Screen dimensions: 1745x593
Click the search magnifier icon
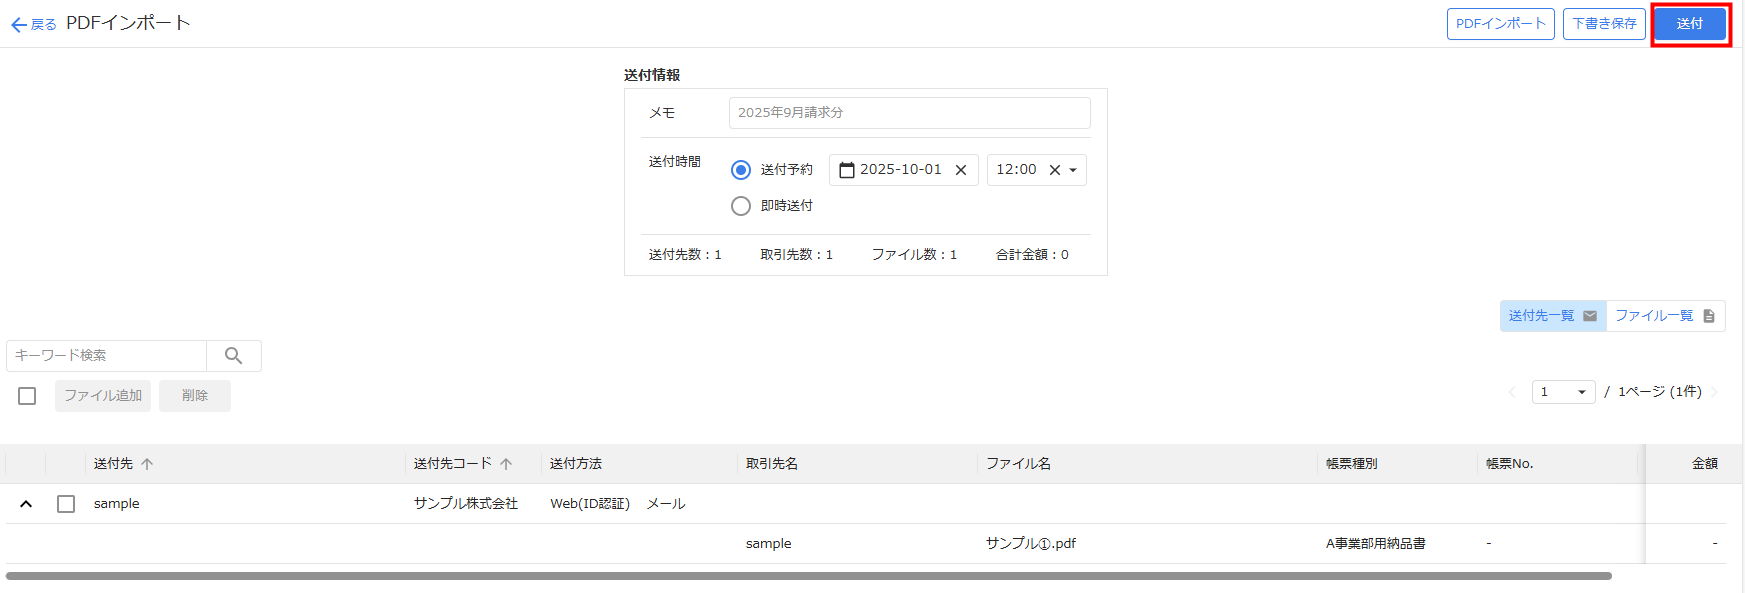233,356
